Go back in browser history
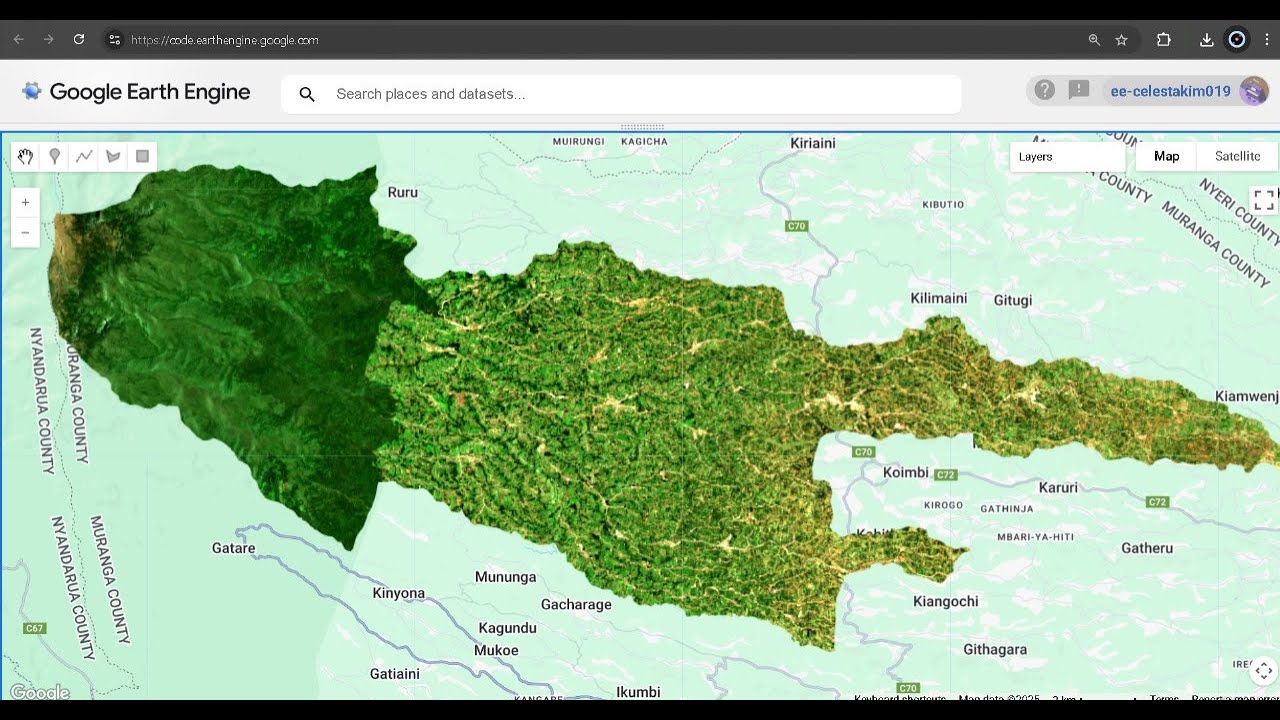1280x720 pixels. [x=18, y=40]
